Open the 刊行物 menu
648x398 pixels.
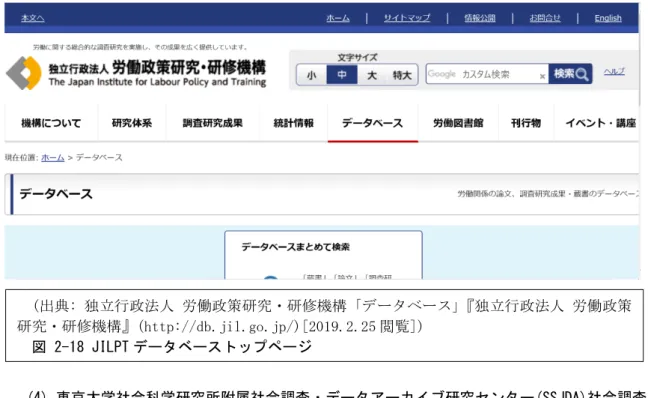[526, 123]
